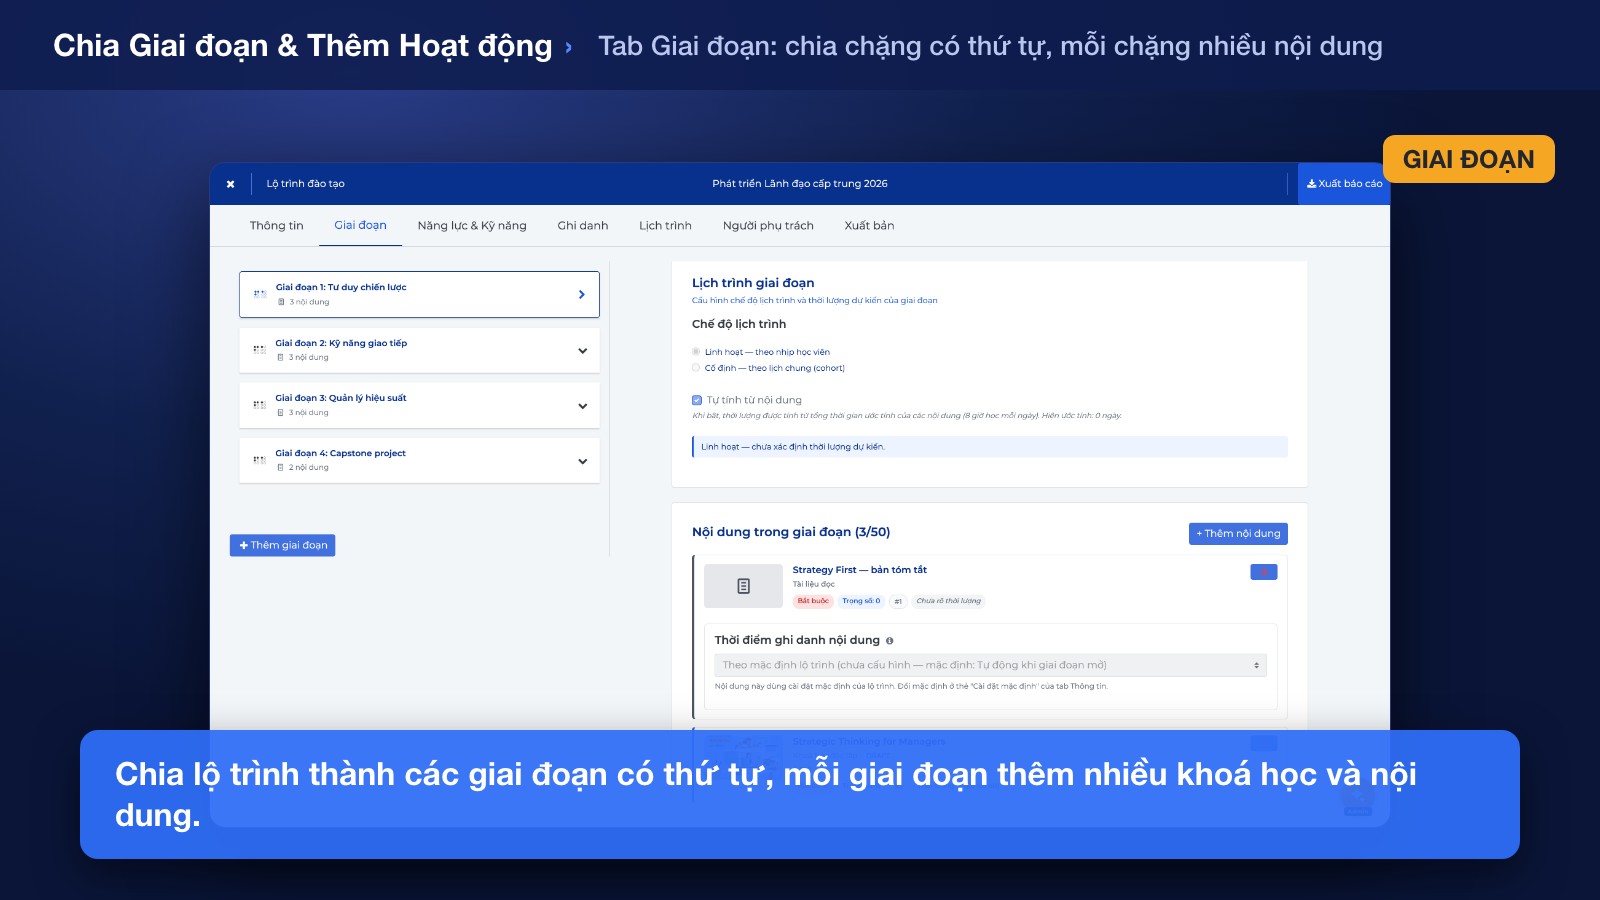Image resolution: width=1600 pixels, height=900 pixels.
Task: Open the Ghi danh tab
Action: tap(583, 226)
